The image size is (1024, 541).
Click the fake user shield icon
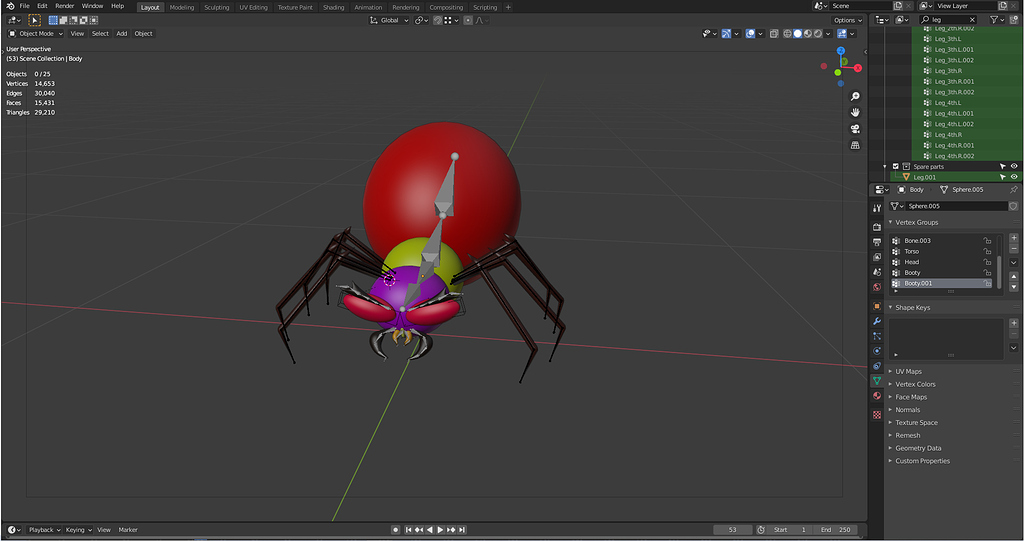[1013, 206]
